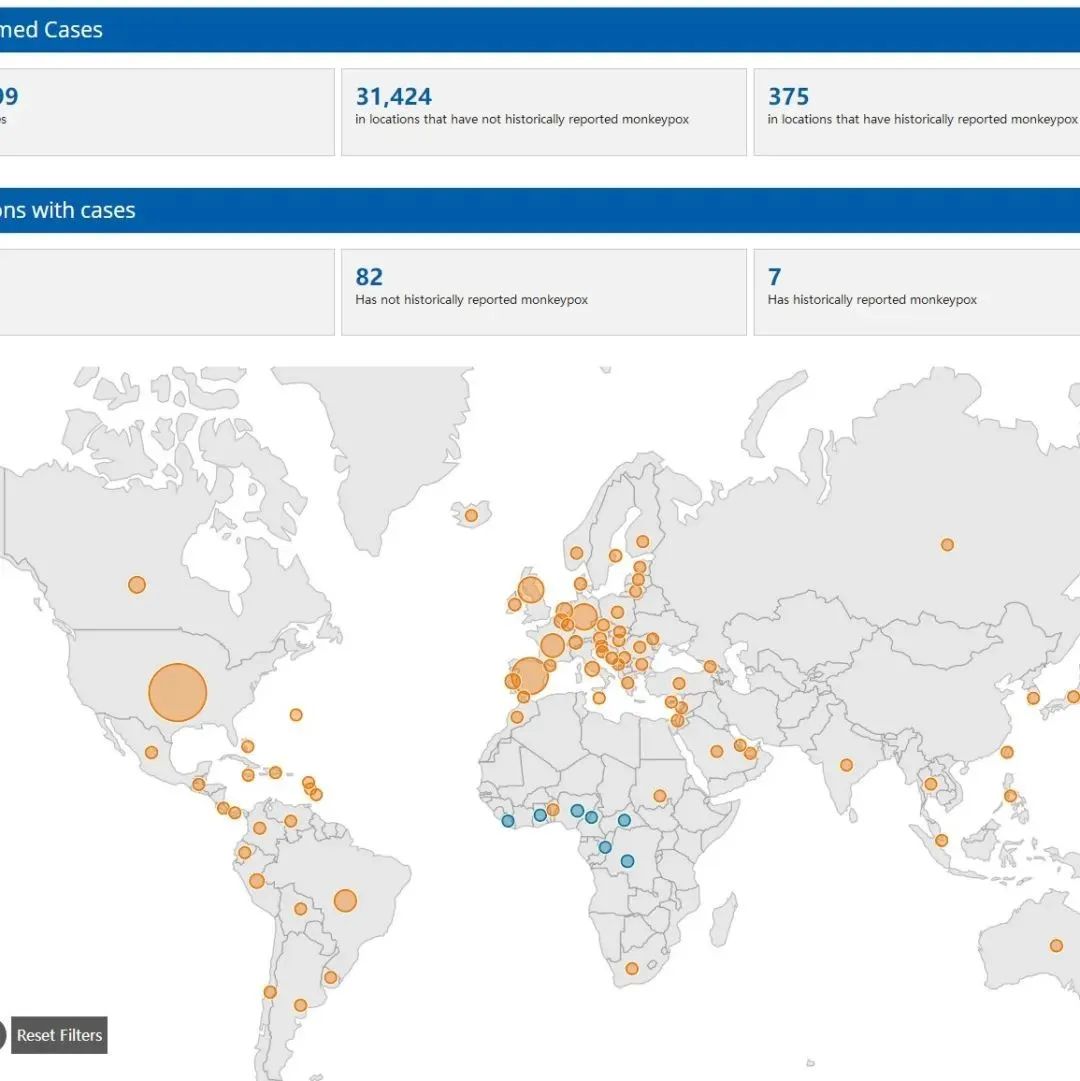Image resolution: width=1080 pixels, height=1081 pixels.
Task: Click the largest bubble over the United States
Action: [178, 692]
